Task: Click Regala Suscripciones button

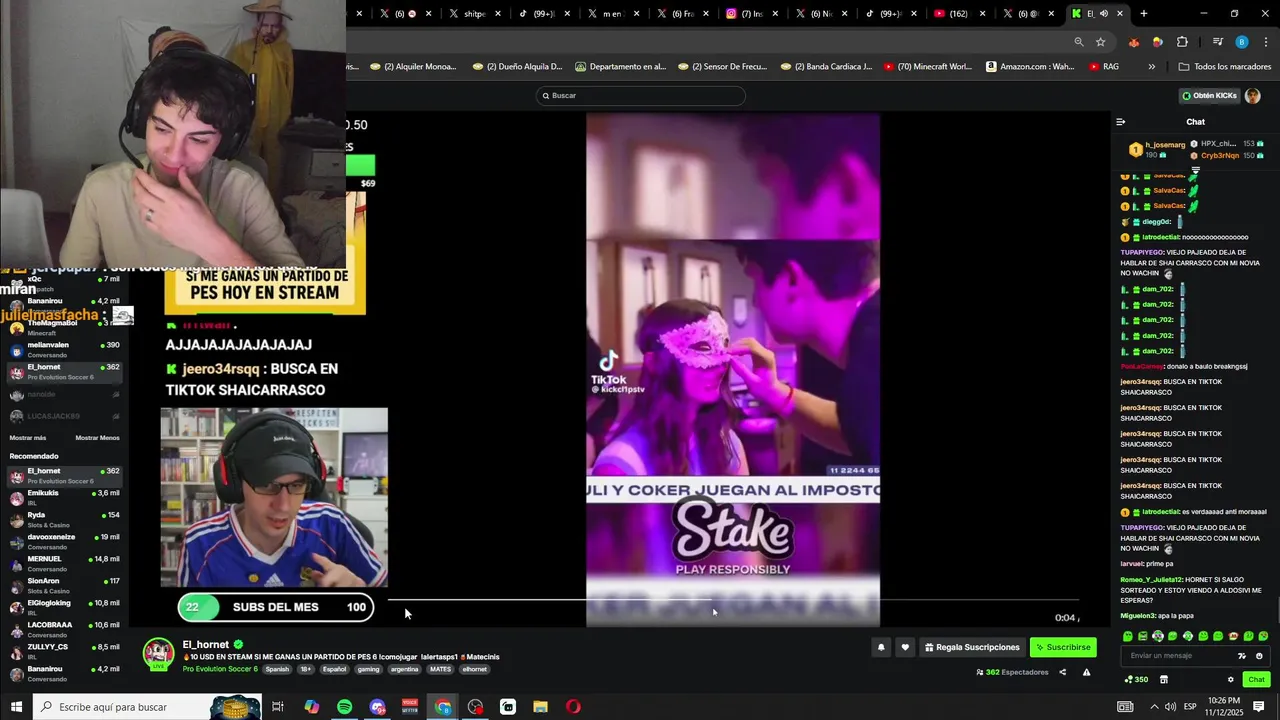Action: click(x=971, y=647)
